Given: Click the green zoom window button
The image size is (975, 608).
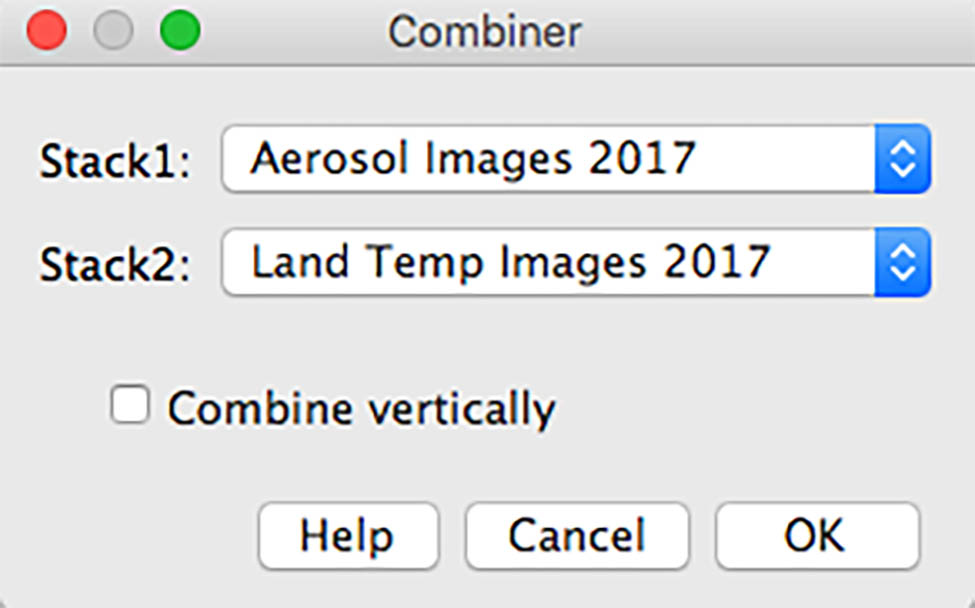Looking at the screenshot, I should click(x=180, y=31).
